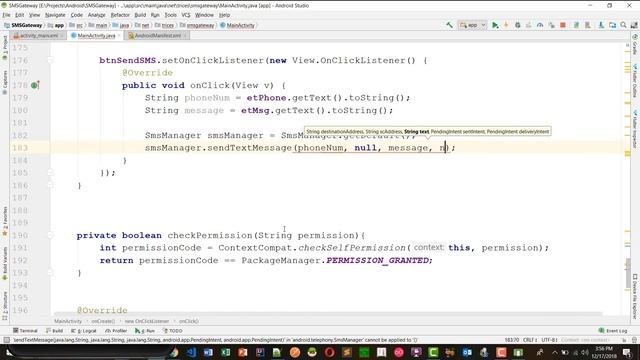Open Excel from the Windows taskbar
This screenshot has height=360, width=640.
[x=225, y=352]
